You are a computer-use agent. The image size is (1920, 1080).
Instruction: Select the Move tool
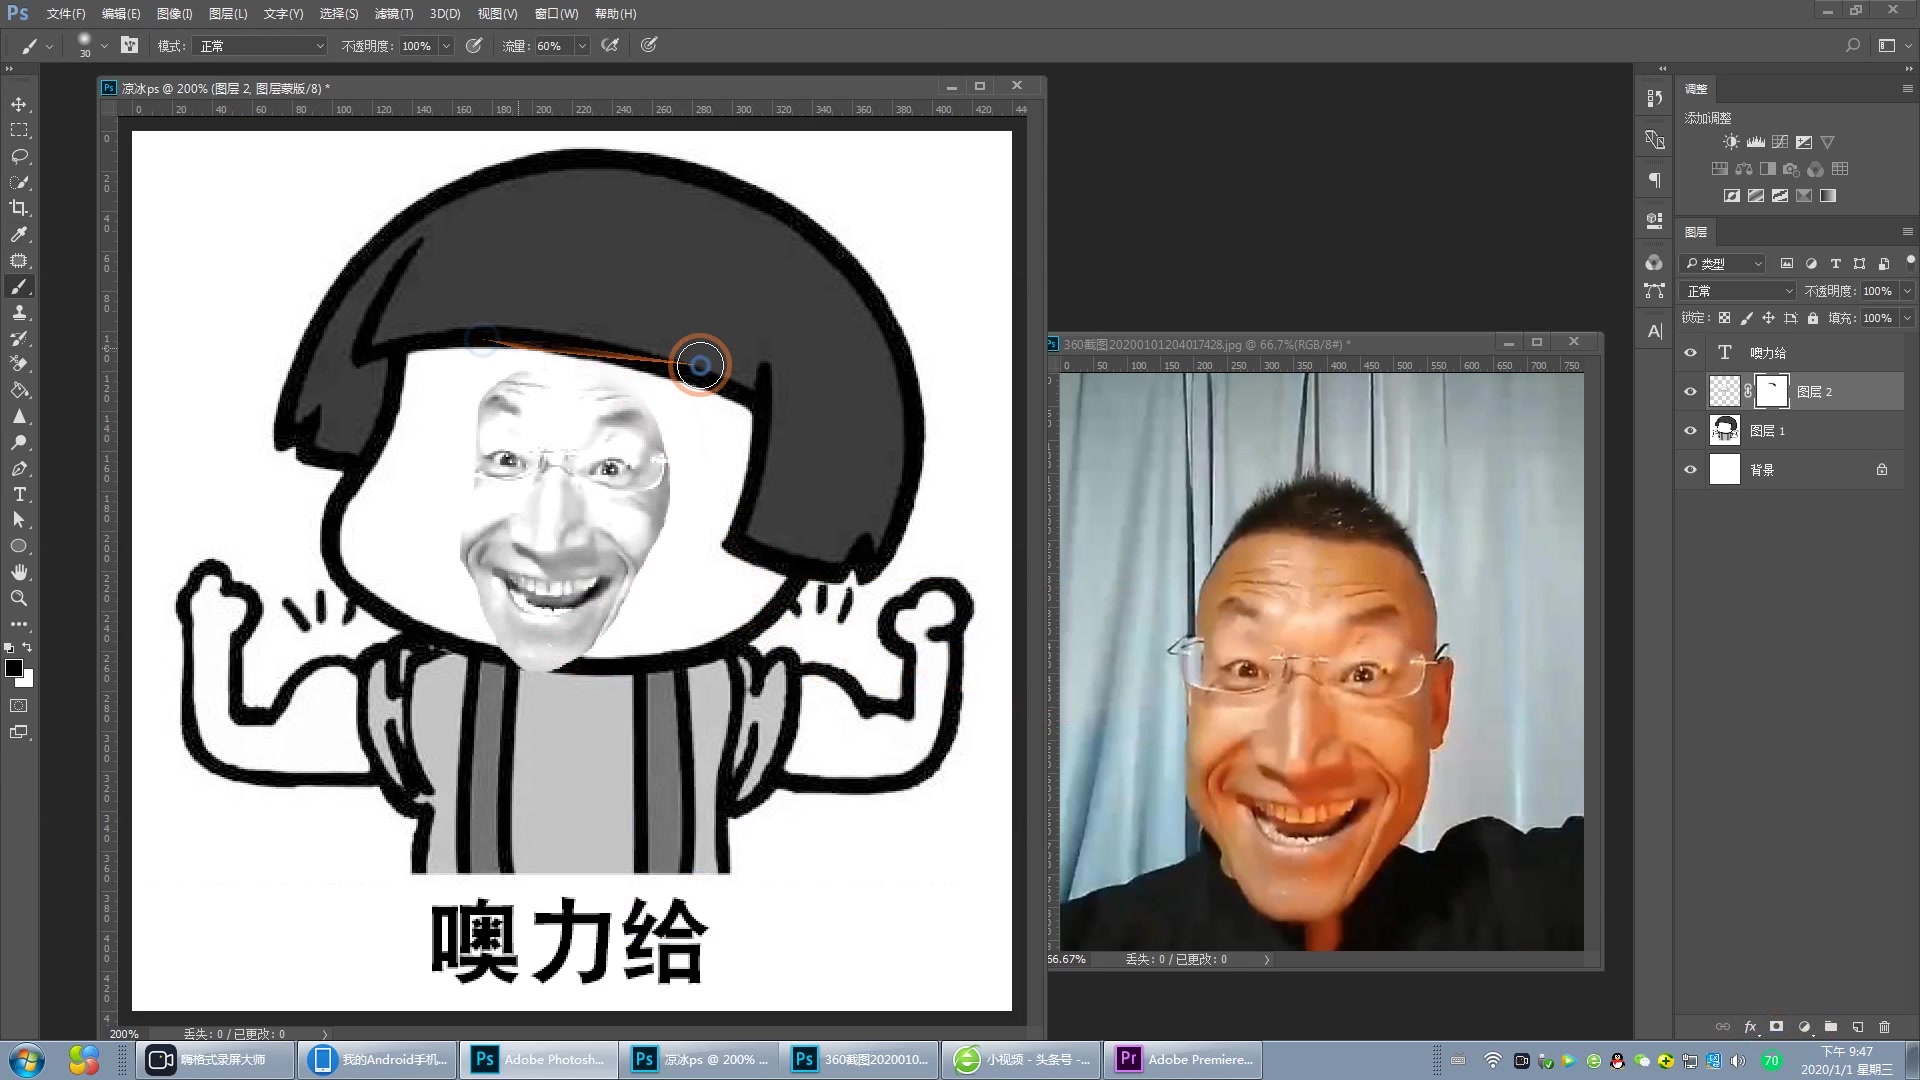pos(20,103)
